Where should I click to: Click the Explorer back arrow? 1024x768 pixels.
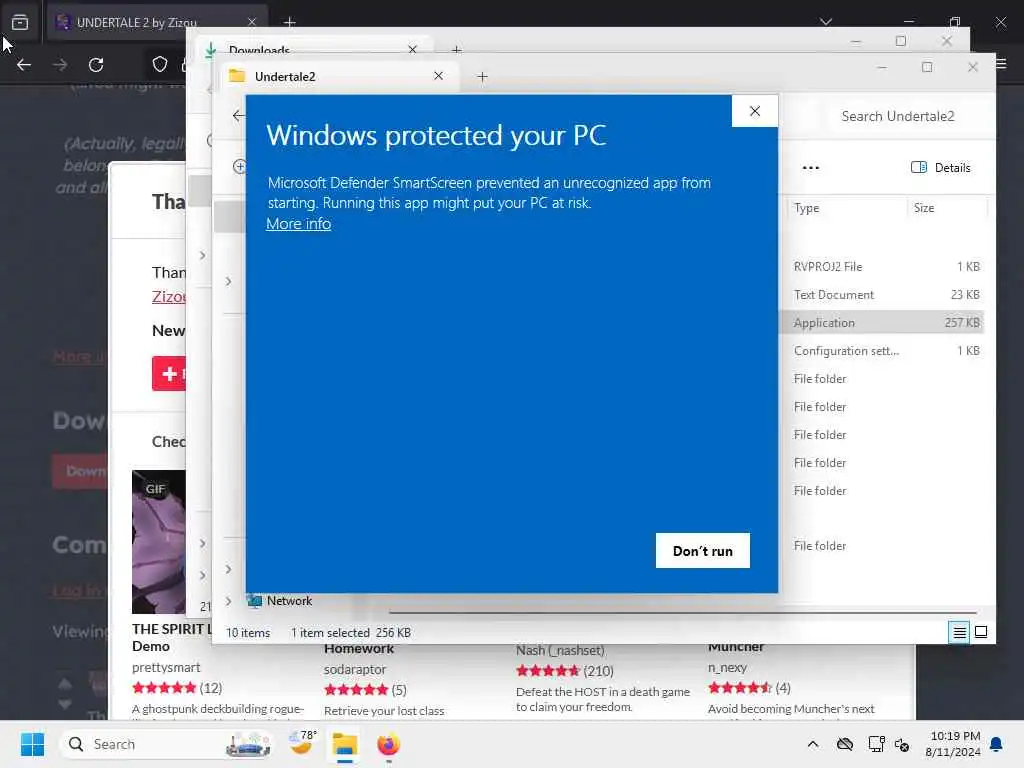tap(238, 116)
